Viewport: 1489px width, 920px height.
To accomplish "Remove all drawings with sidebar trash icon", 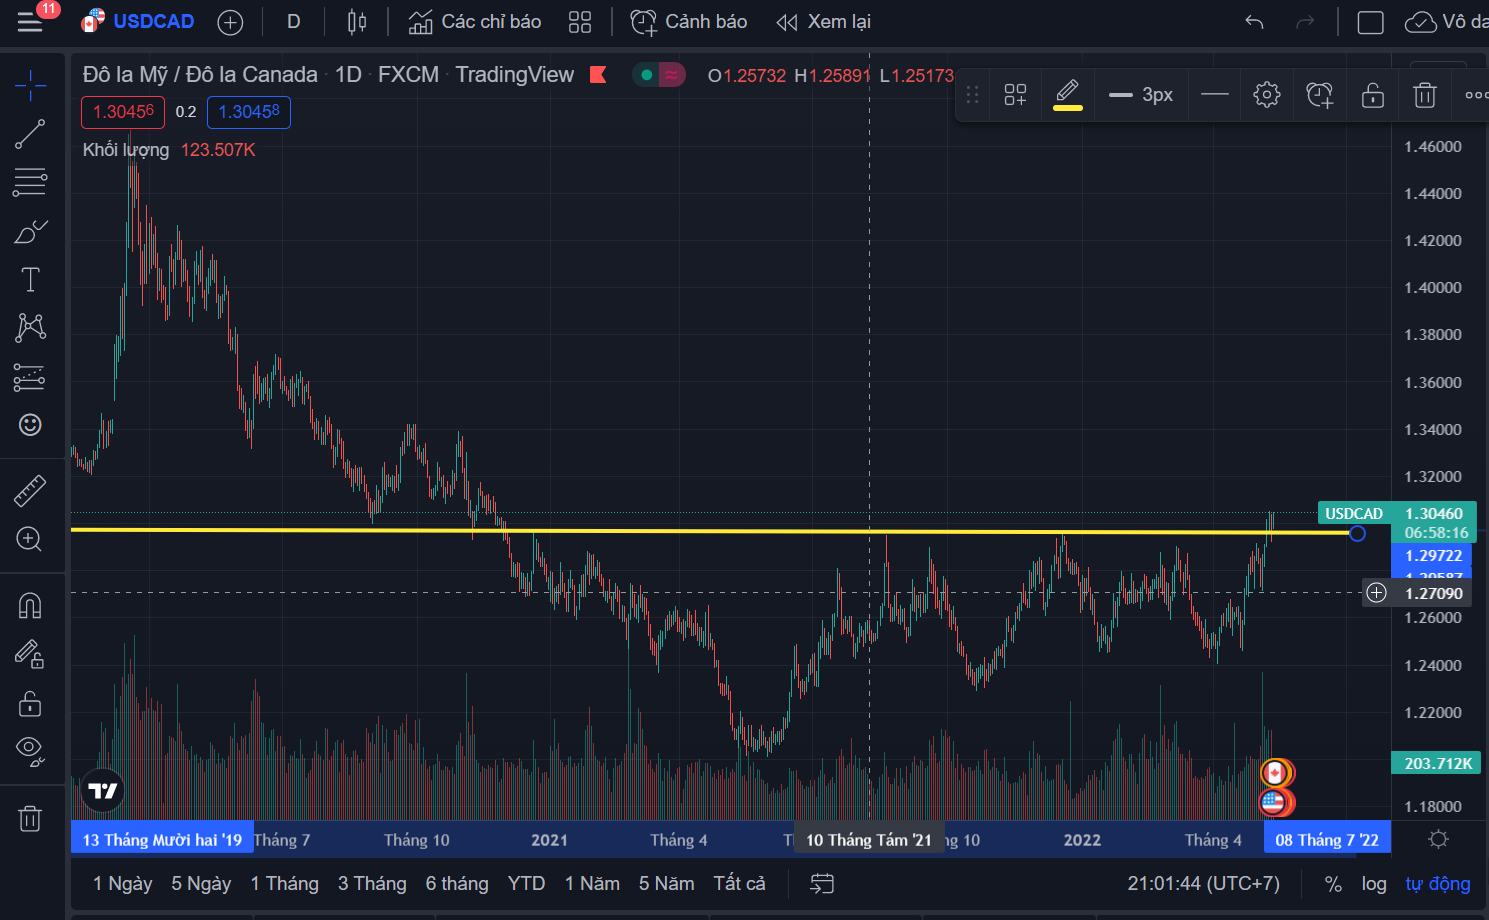I will 30,819.
